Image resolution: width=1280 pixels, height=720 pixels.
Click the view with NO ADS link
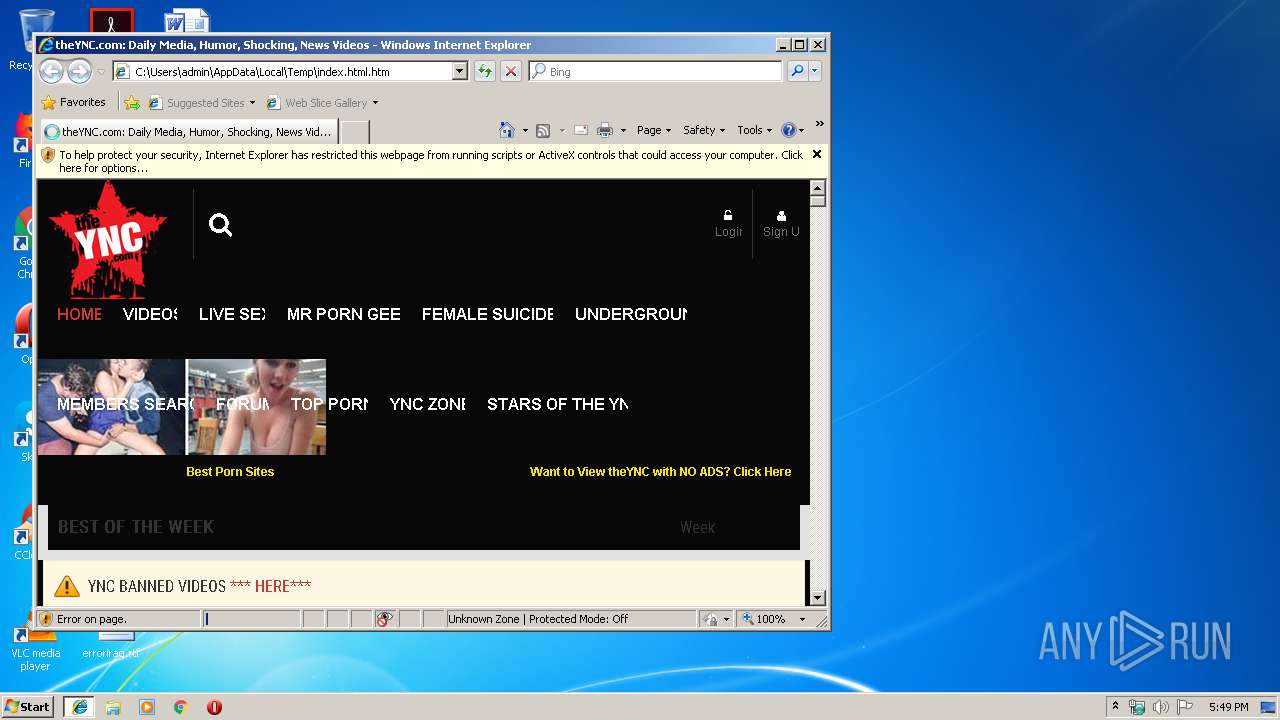660,472
